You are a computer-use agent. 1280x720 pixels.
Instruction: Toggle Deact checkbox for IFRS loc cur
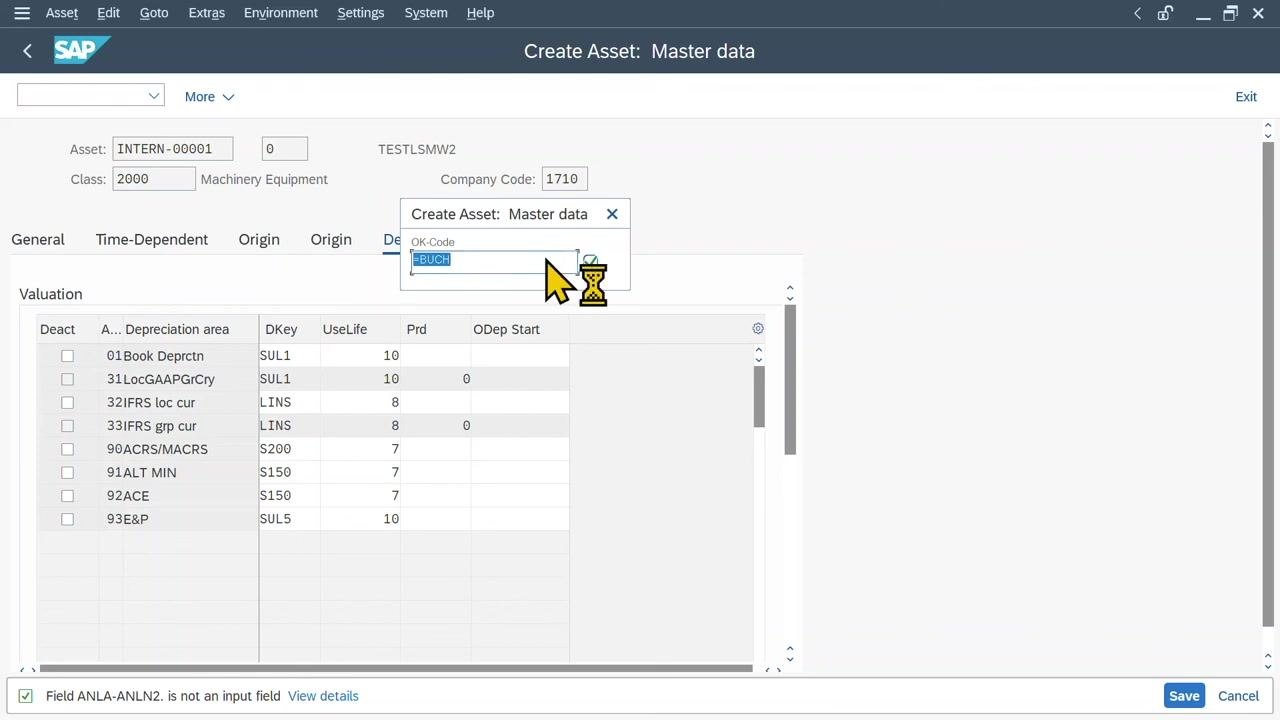pyautogui.click(x=67, y=402)
